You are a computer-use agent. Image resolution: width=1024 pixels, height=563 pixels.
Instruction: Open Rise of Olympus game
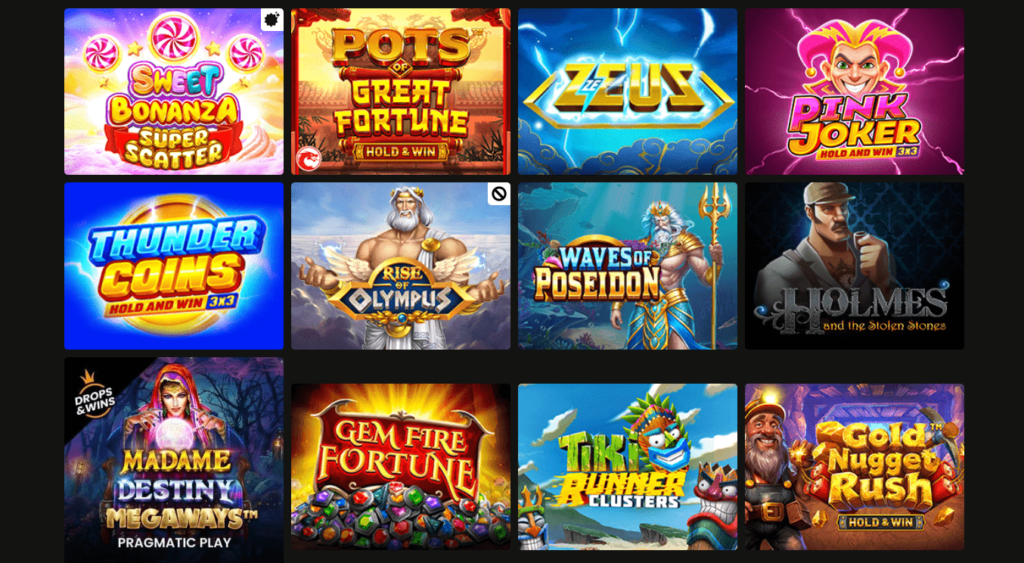click(401, 266)
